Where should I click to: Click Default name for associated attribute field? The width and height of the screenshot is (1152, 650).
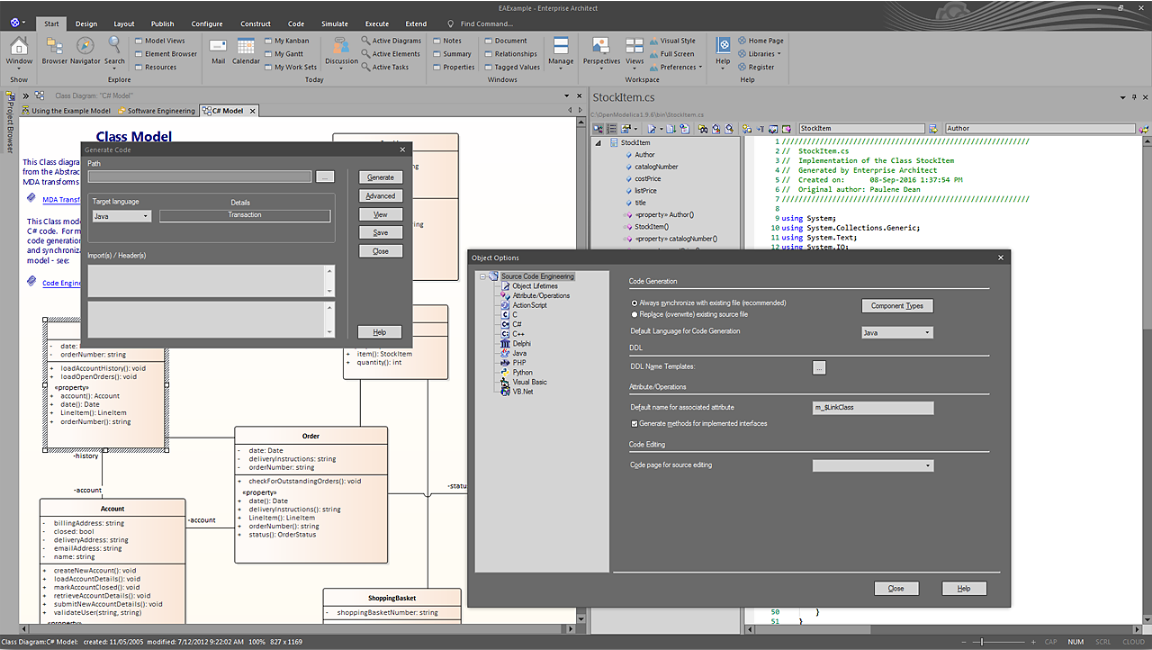click(x=873, y=408)
